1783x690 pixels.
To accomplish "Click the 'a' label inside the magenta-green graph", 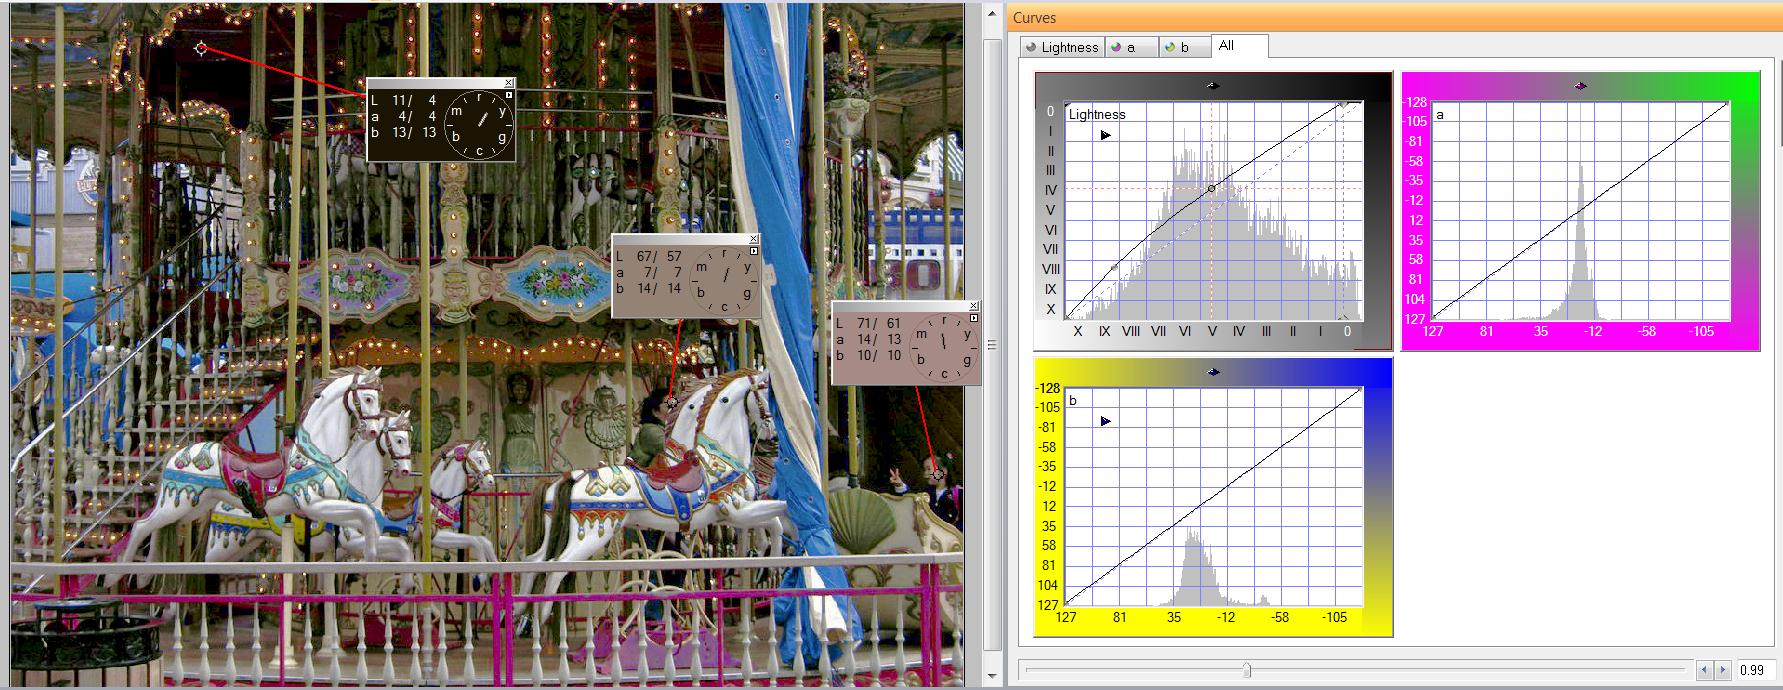I will tap(1441, 114).
